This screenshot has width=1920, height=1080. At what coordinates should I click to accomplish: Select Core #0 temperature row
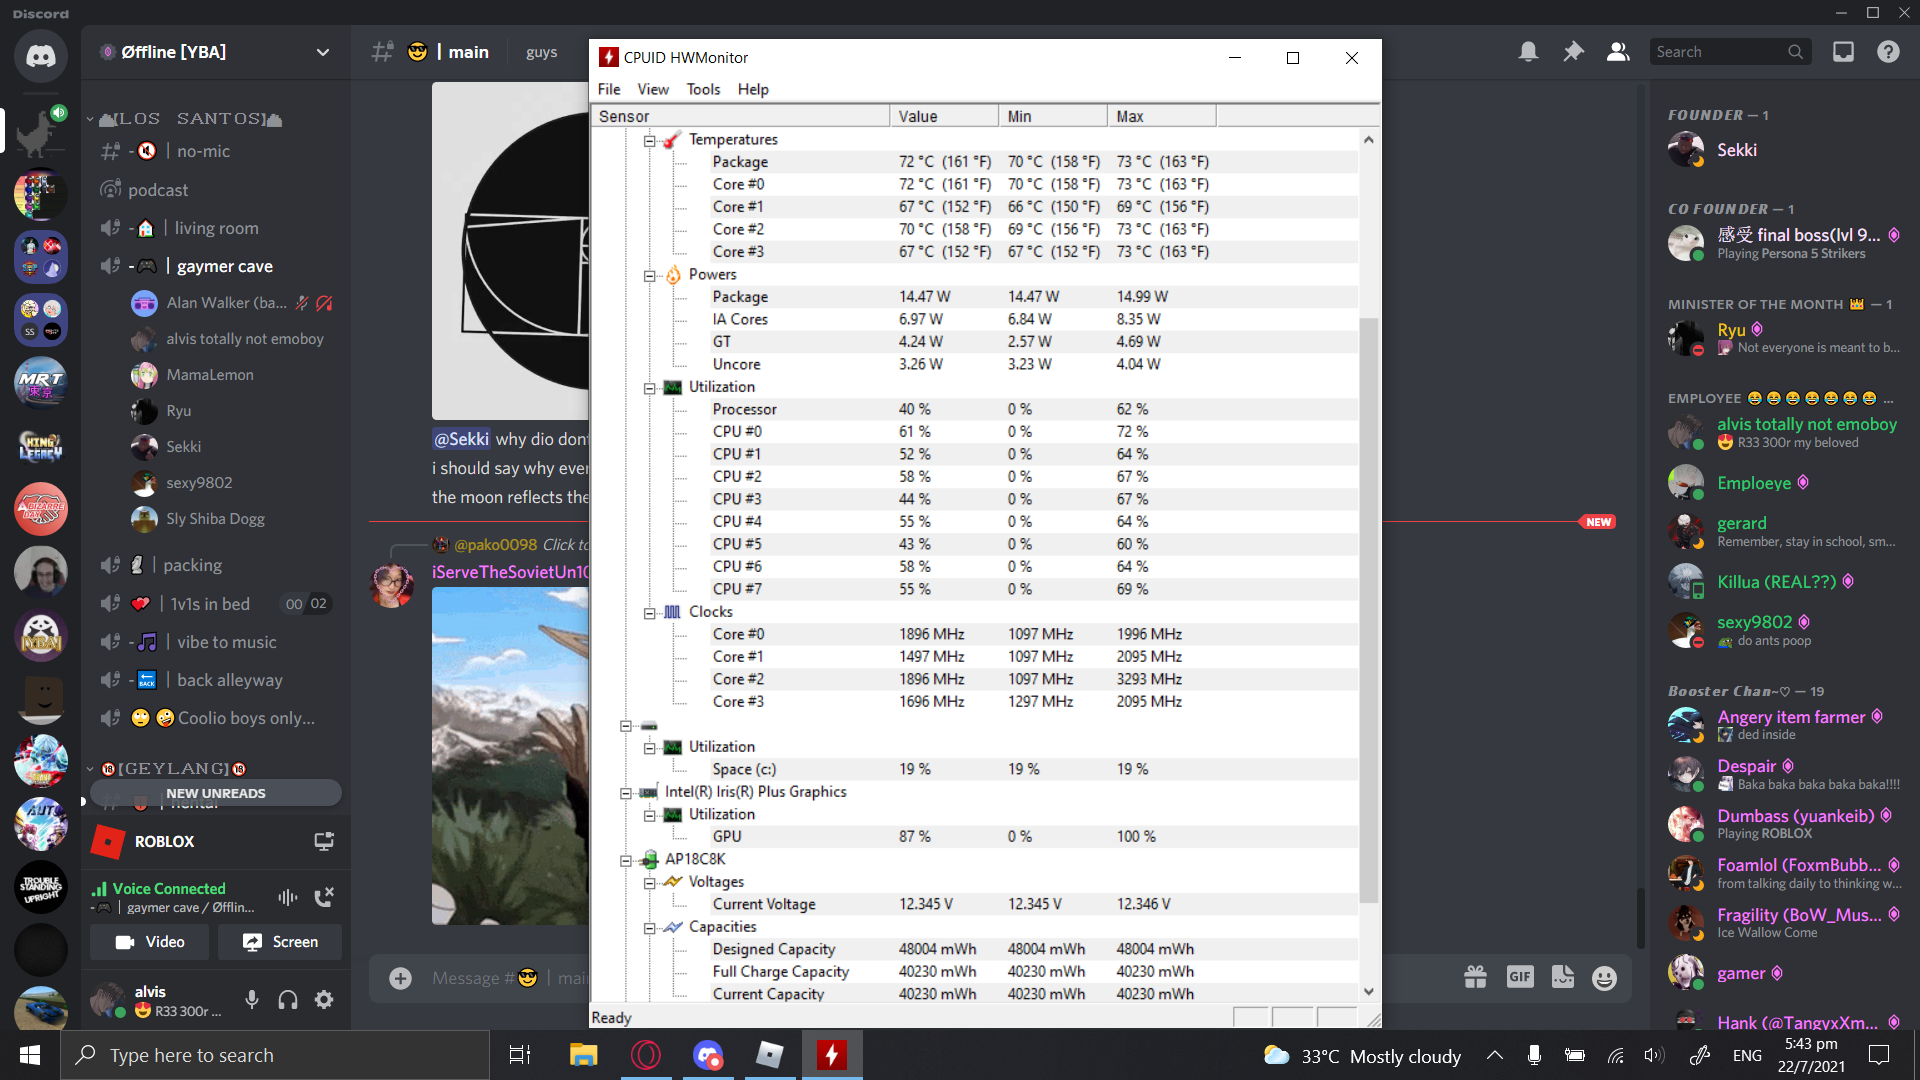click(x=975, y=184)
